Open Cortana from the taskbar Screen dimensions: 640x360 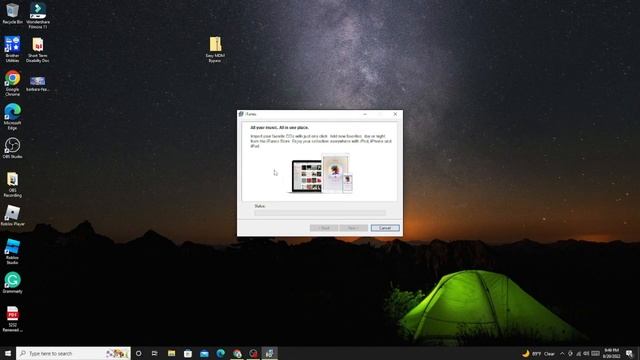[139, 353]
